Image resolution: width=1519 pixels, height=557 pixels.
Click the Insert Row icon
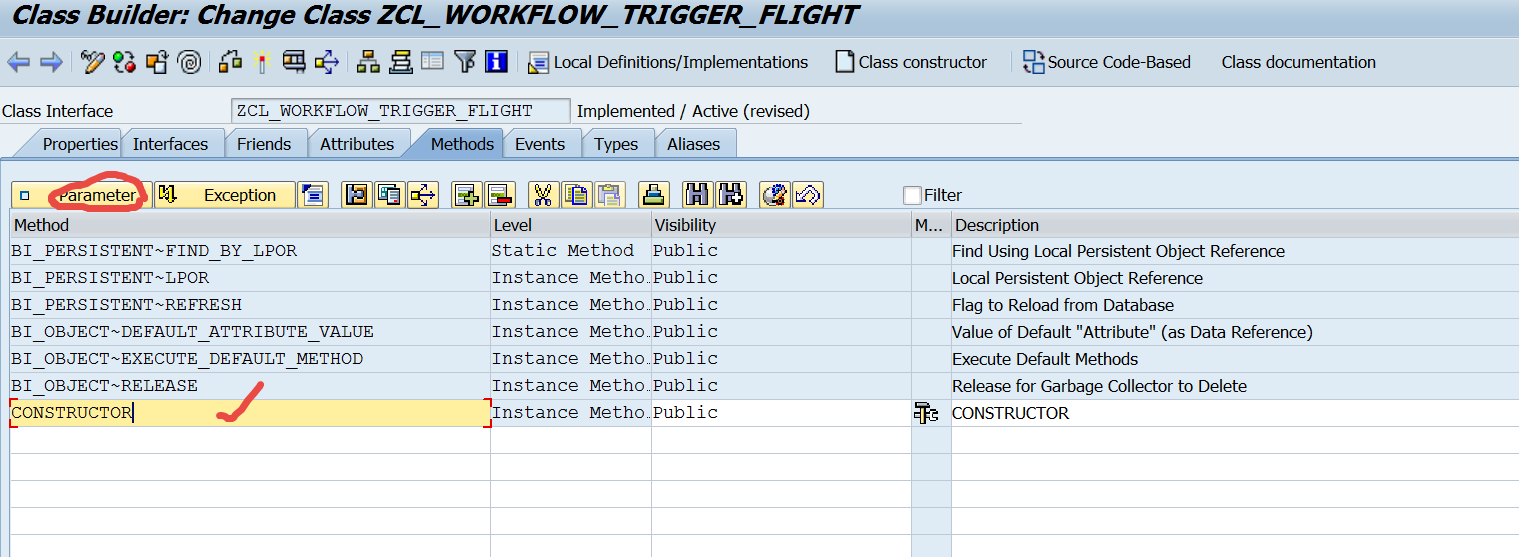(466, 195)
